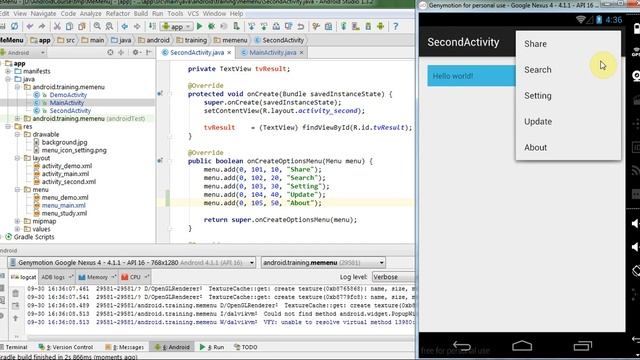Click the Redo arrow in the toolbar
The height and width of the screenshot is (360, 640).
click(42, 27)
